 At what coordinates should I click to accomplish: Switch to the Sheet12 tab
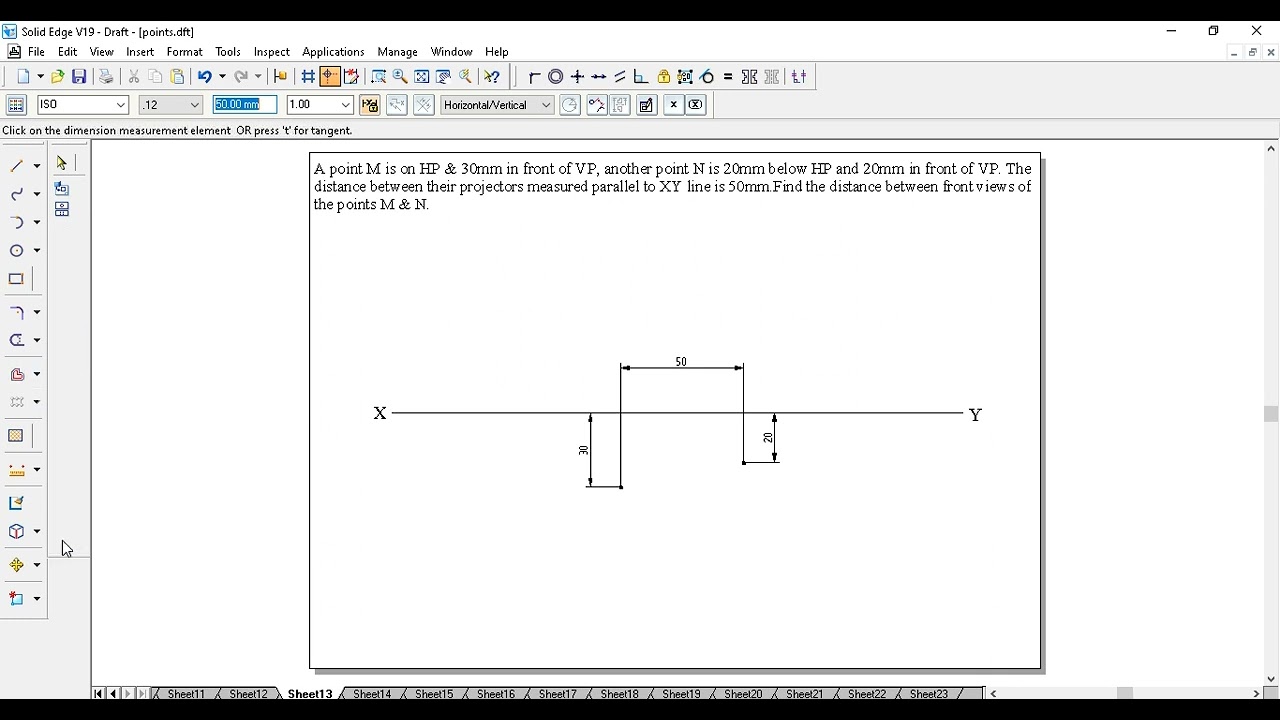point(248,694)
